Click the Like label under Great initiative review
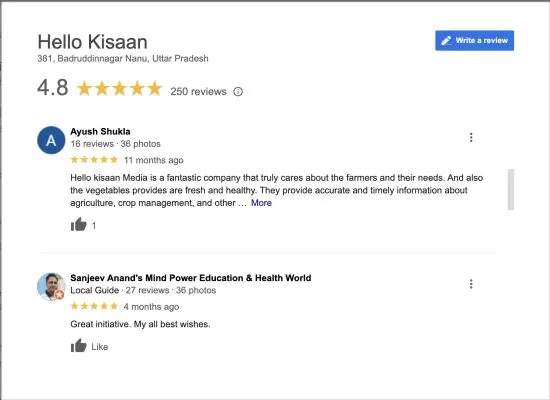Viewport: 550px width, 400px height. [100, 347]
